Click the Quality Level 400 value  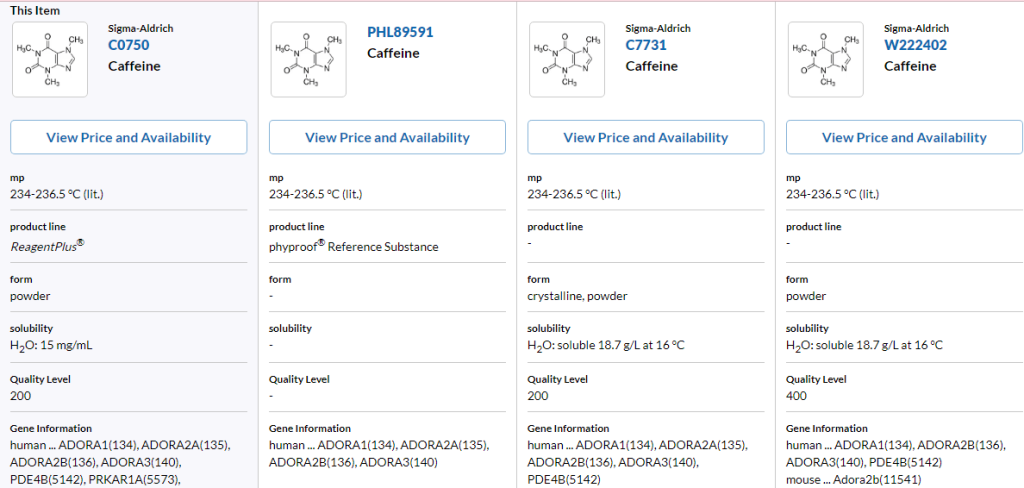coord(795,396)
